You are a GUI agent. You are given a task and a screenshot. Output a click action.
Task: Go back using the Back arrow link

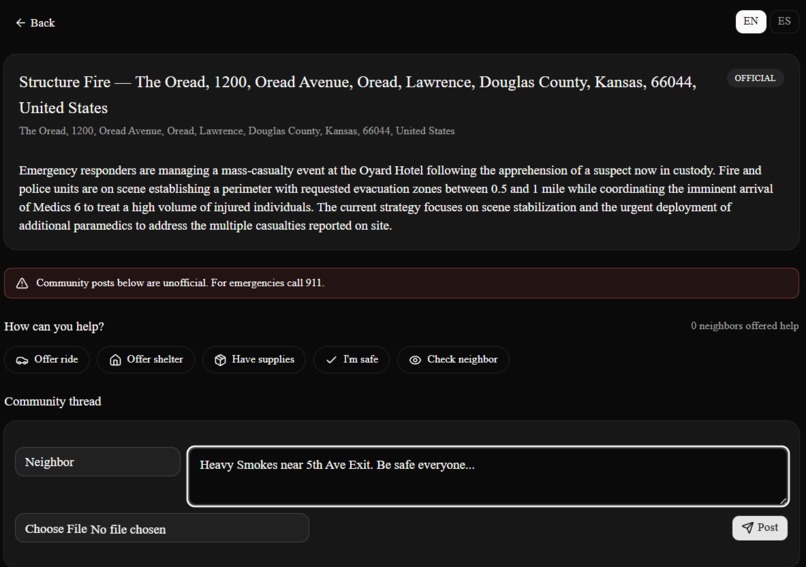pyautogui.click(x=35, y=23)
